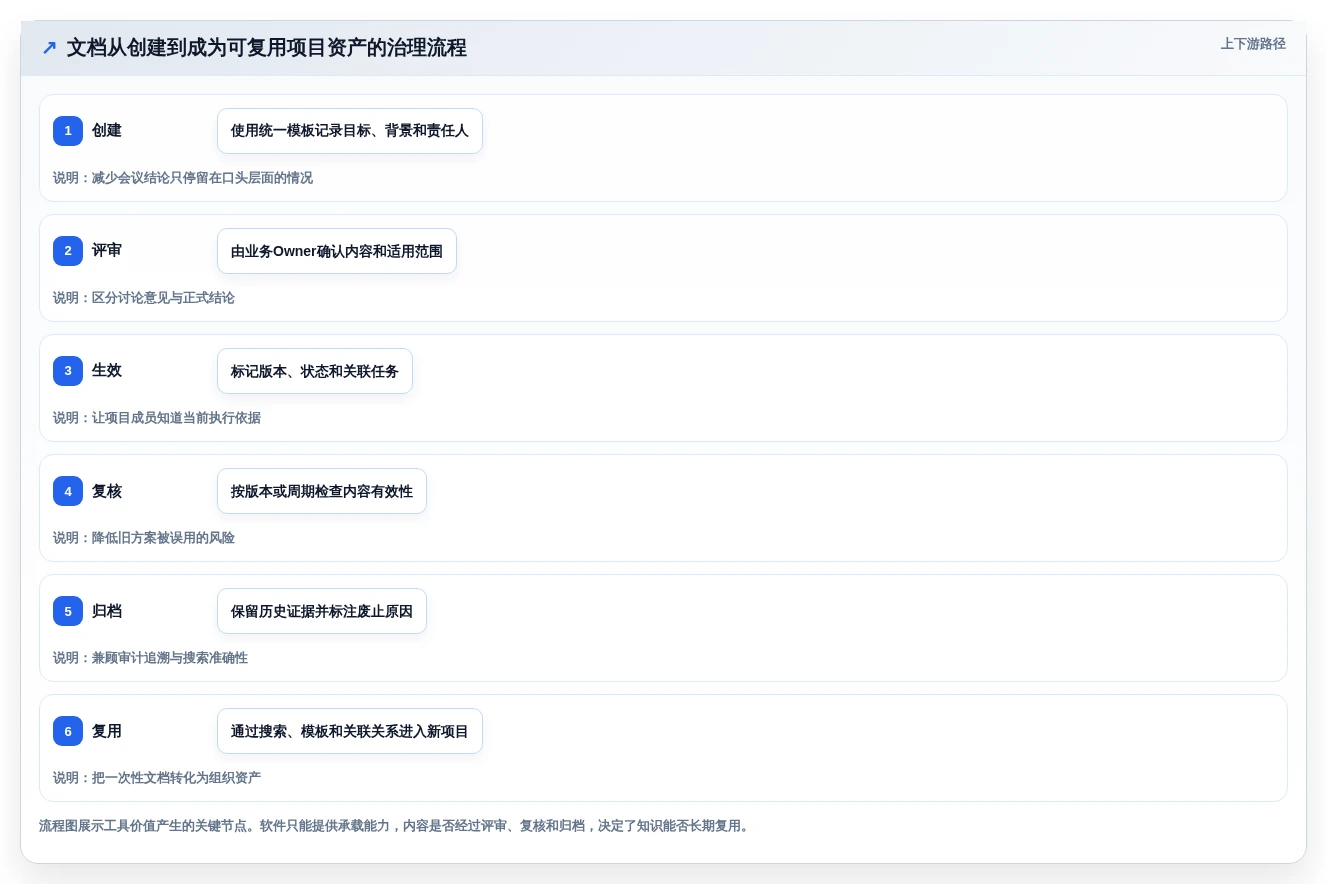Click the 归档 step label
The height and width of the screenshot is (884, 1327).
107,611
